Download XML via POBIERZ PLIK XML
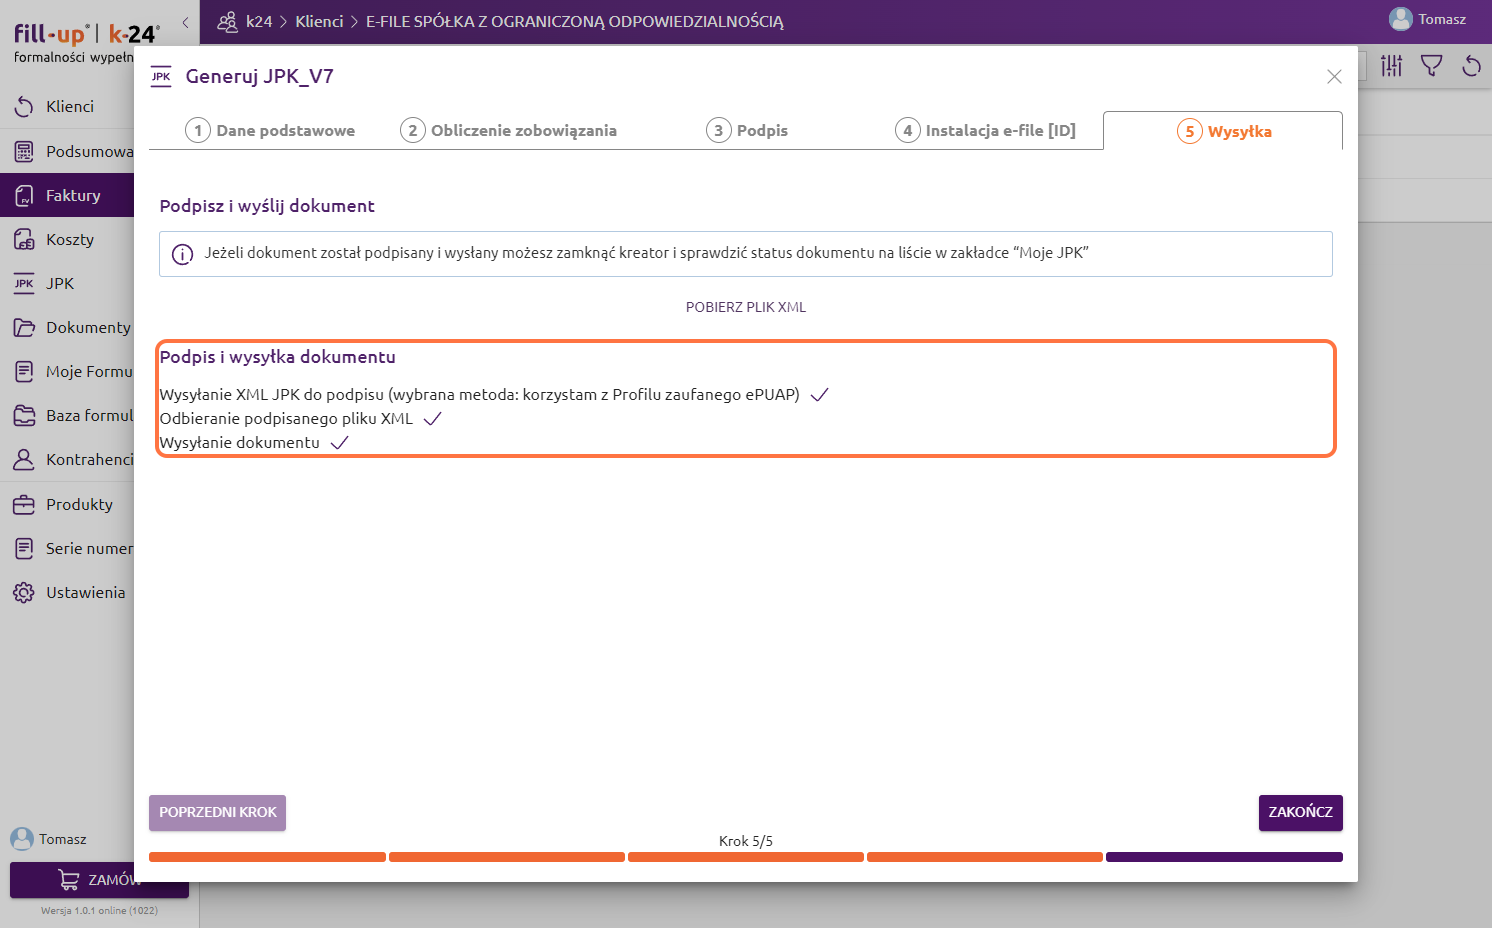The image size is (1492, 928). [745, 307]
